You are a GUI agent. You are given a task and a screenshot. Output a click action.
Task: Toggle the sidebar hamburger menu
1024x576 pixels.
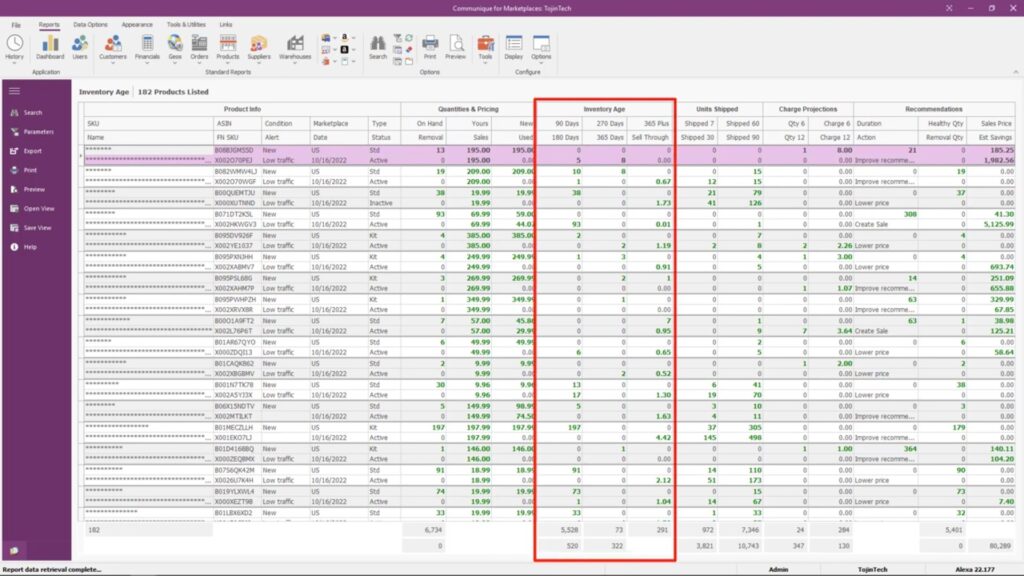point(13,90)
